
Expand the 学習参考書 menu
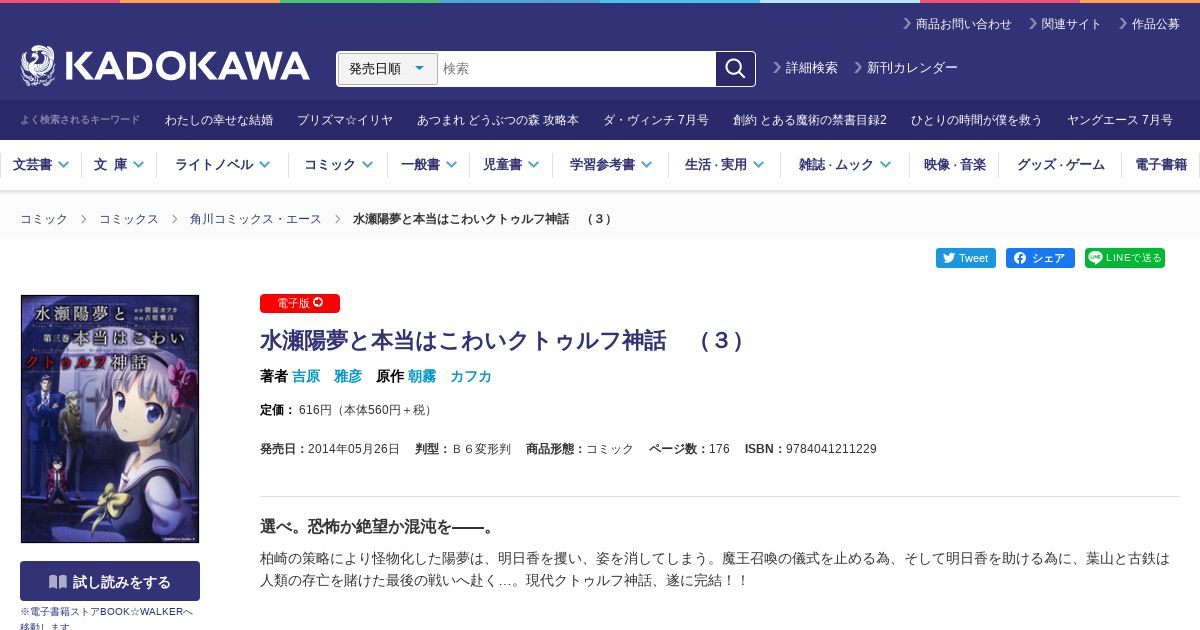(x=611, y=165)
